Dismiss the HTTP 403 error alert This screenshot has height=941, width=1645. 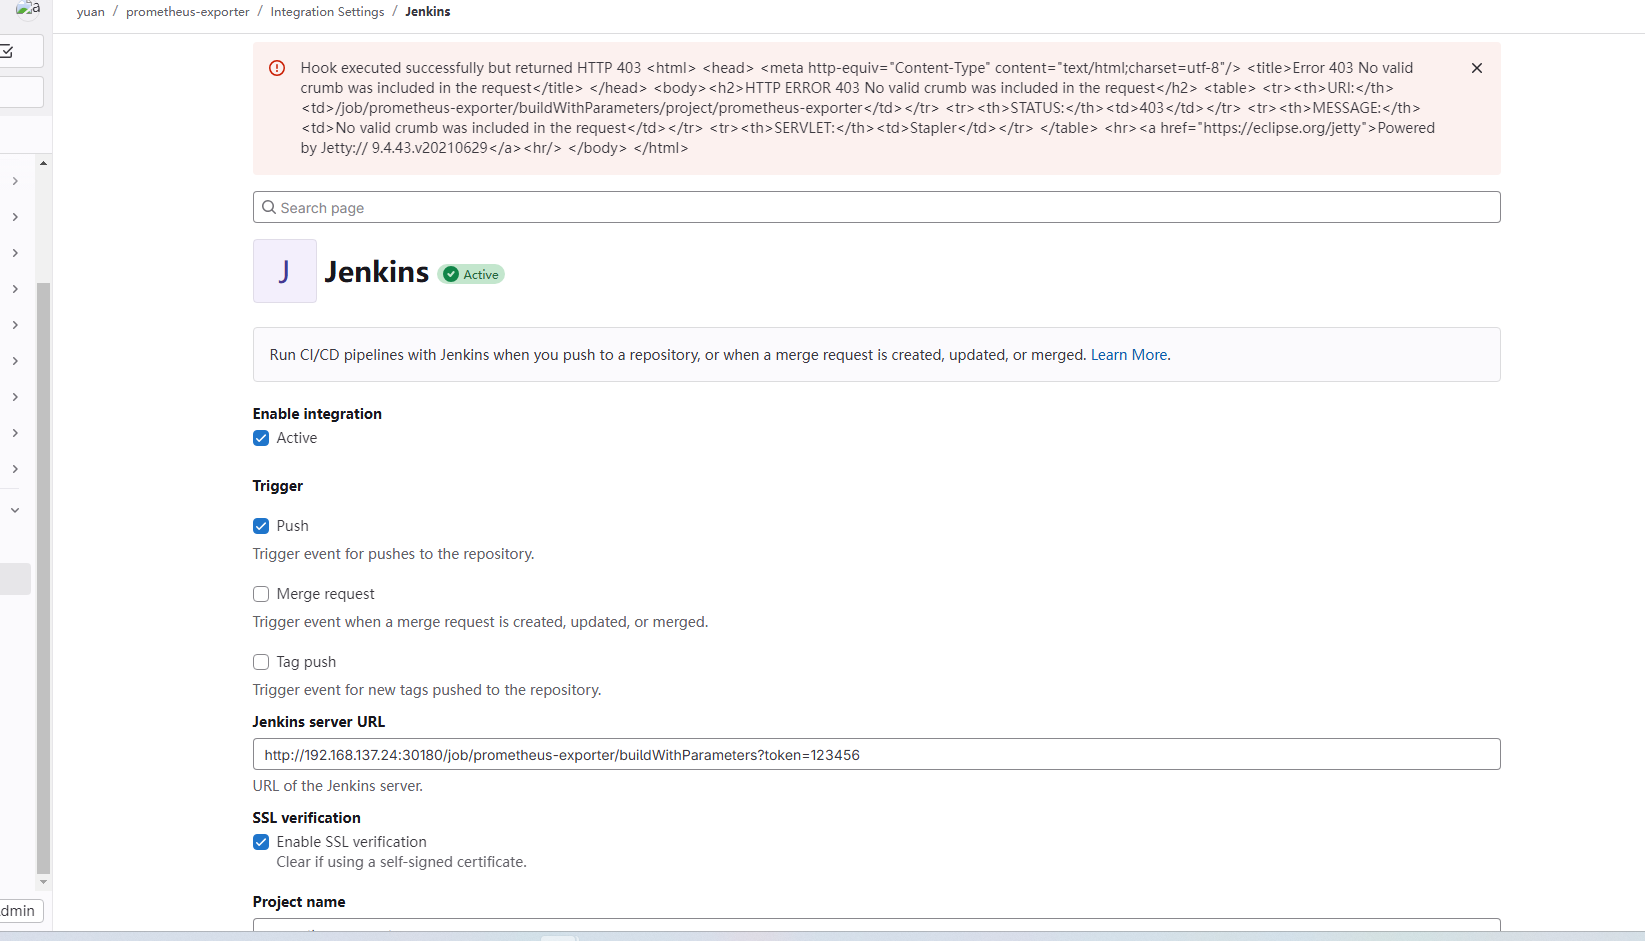click(x=1476, y=68)
